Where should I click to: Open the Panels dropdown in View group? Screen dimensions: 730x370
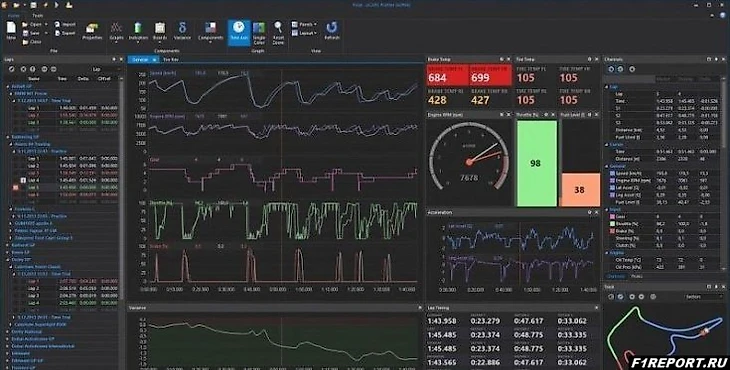(x=304, y=24)
